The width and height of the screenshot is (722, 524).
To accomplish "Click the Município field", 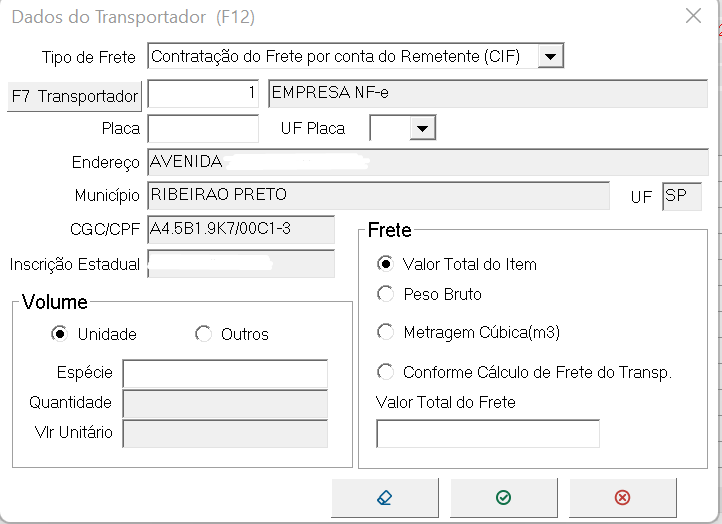I will [x=378, y=195].
